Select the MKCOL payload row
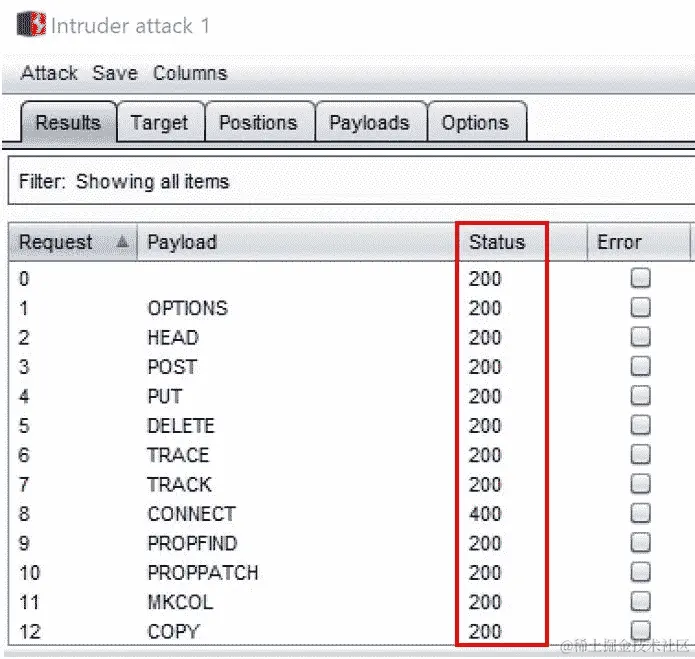Screen dimensions: 695x659 [350, 602]
